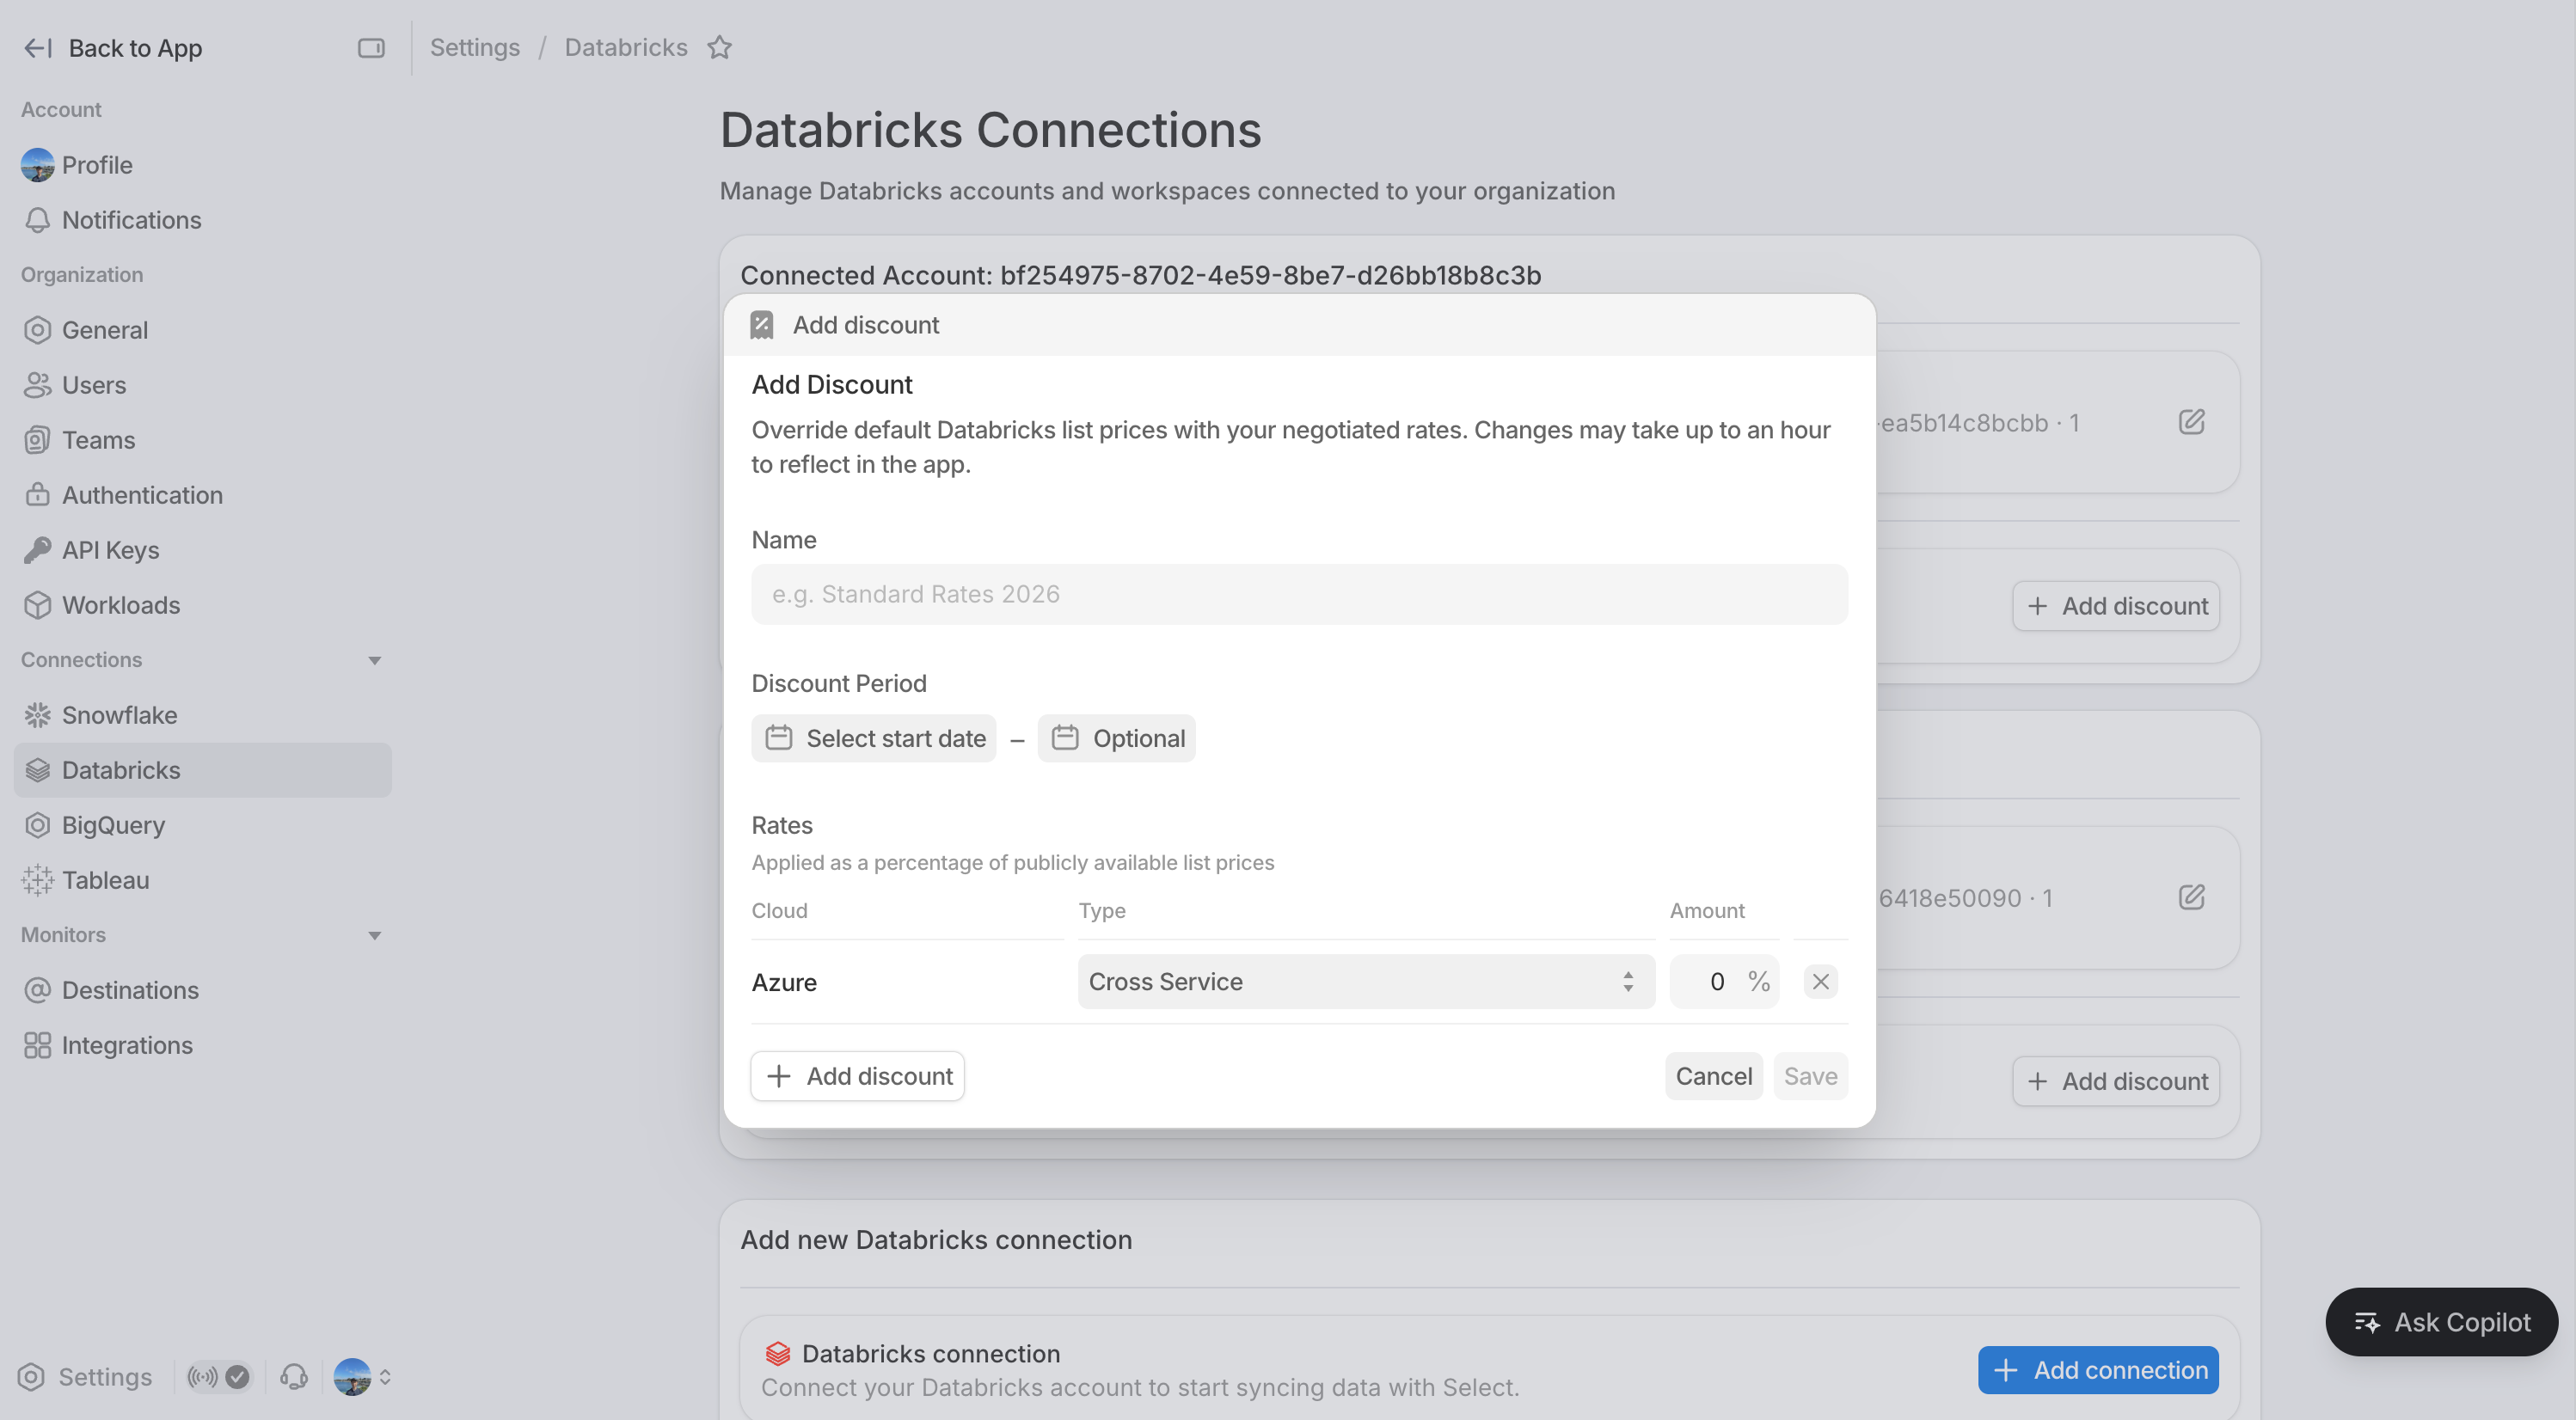
Task: Navigate to BigQuery connections
Action: pos(113,825)
